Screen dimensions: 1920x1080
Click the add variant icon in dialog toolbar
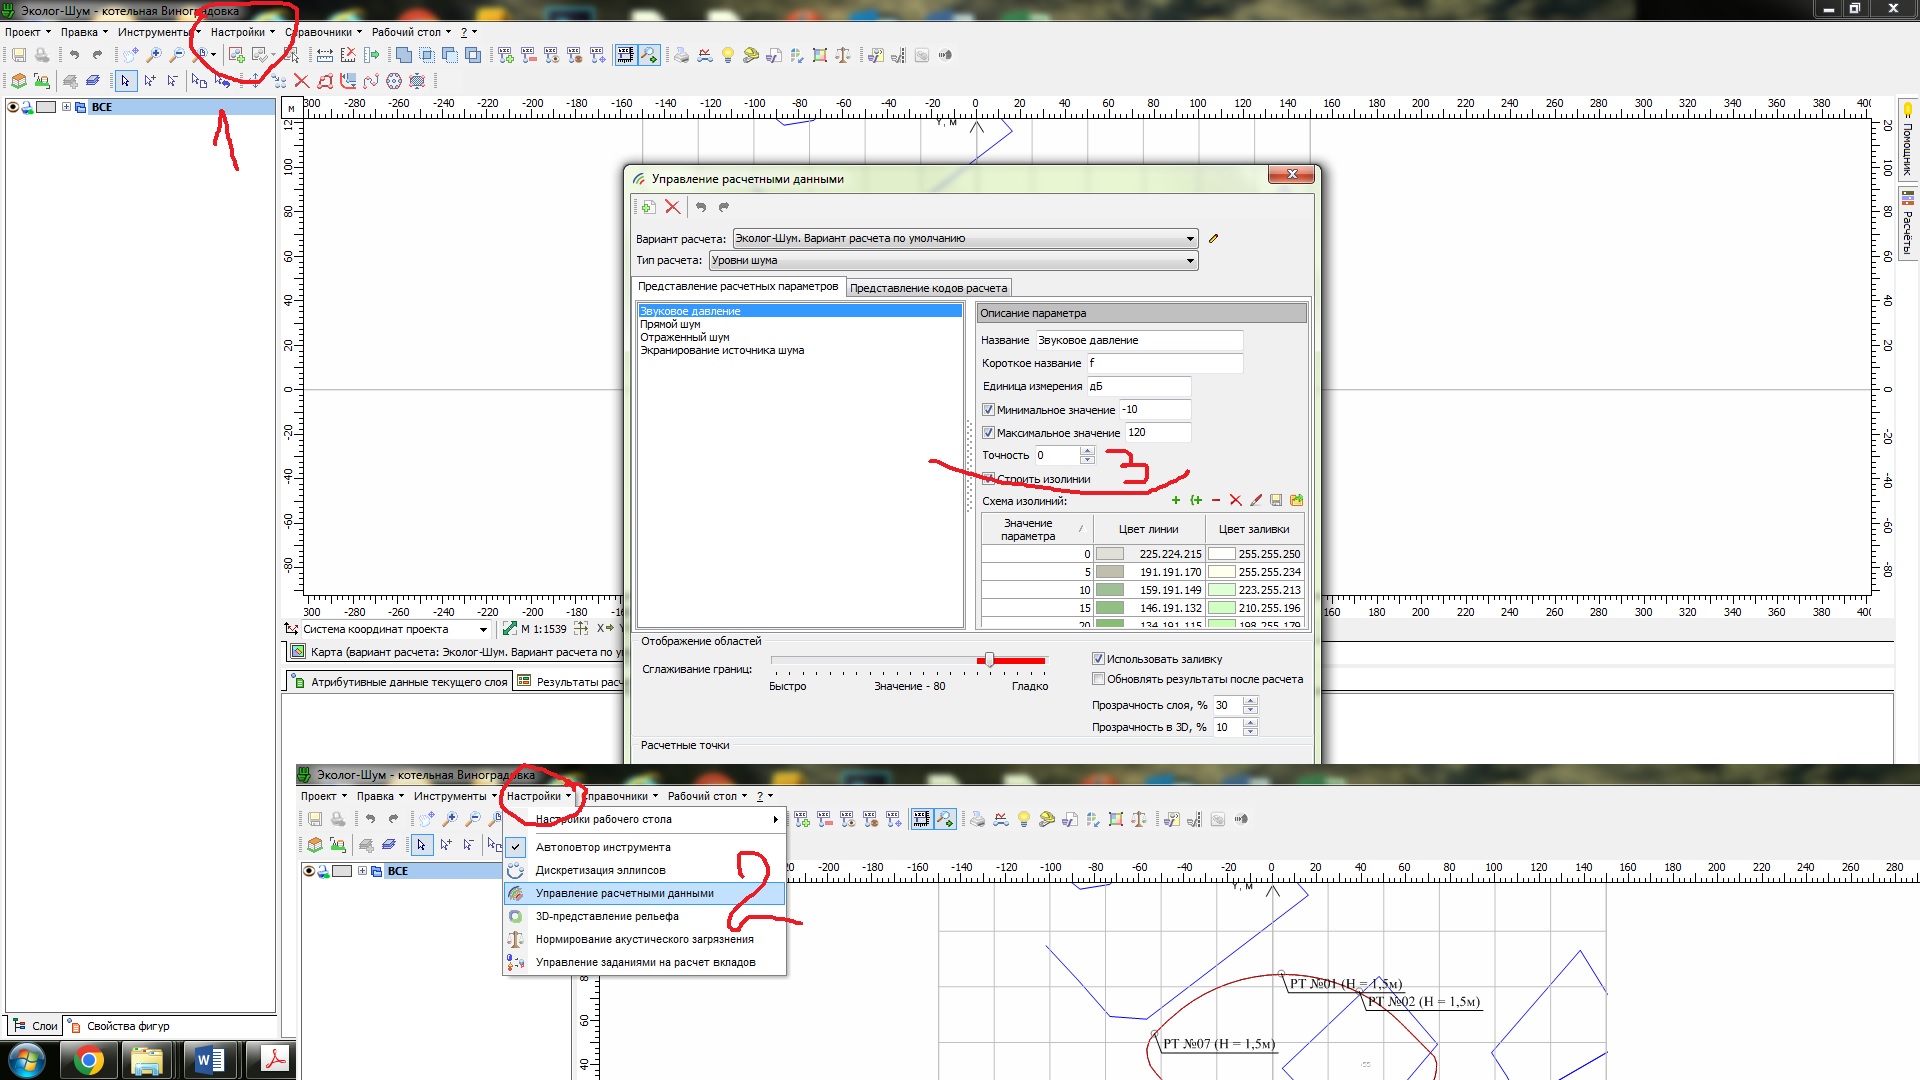coord(648,207)
